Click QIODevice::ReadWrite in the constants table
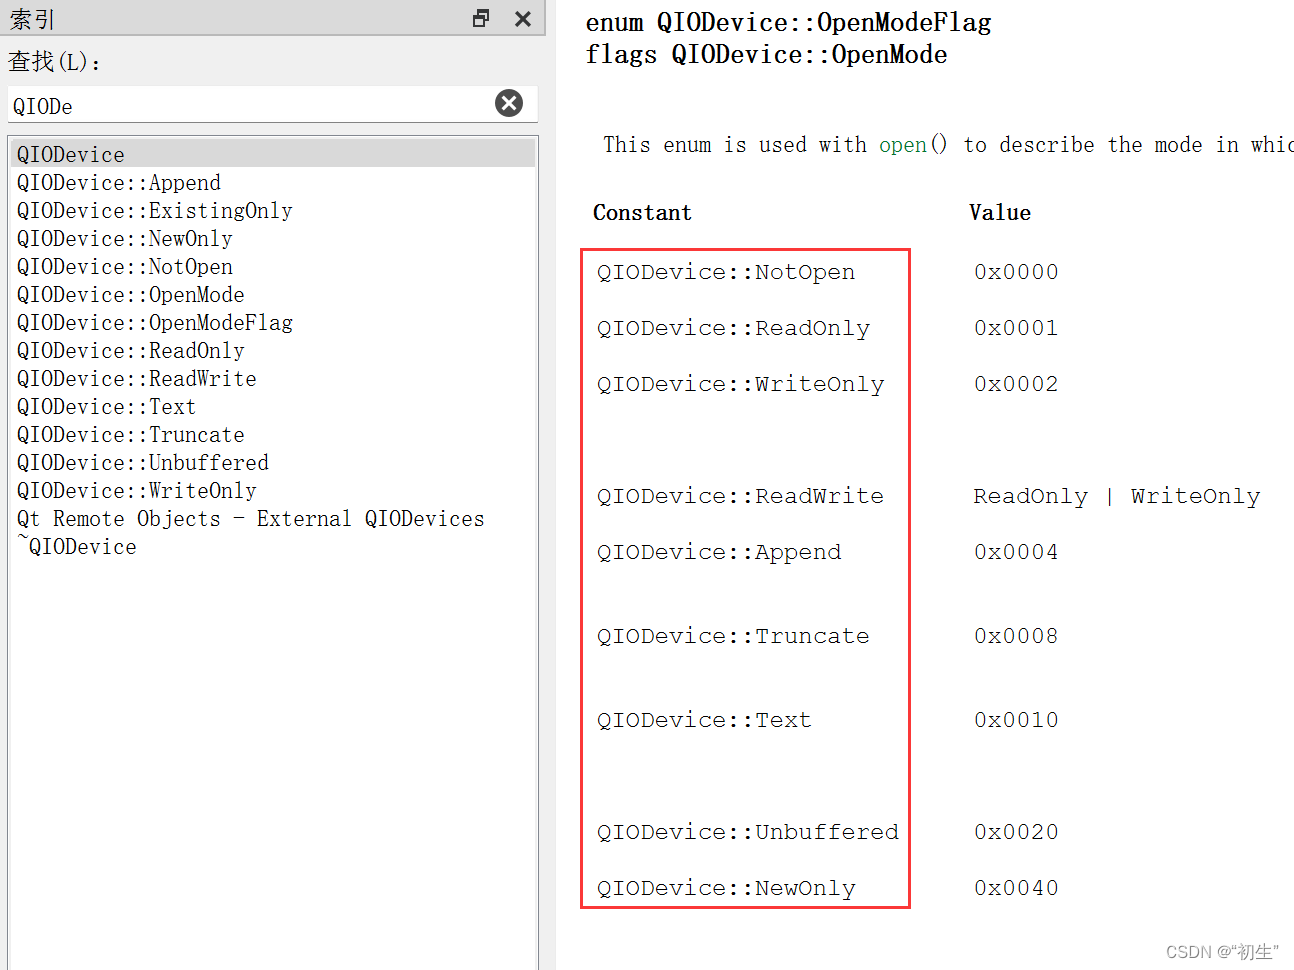This screenshot has height=970, width=1294. click(x=740, y=496)
